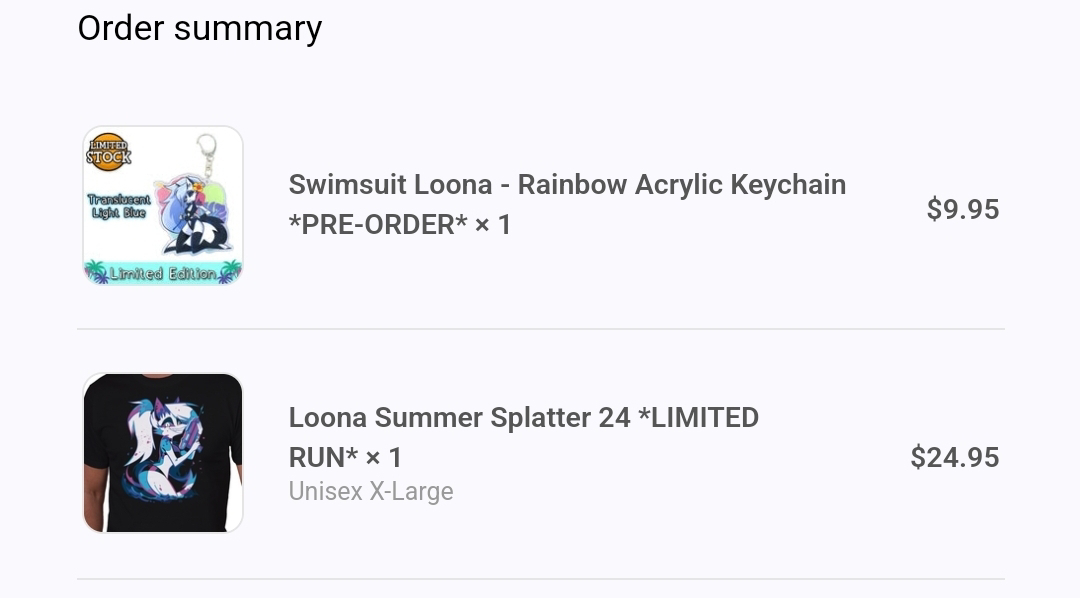Tap the *LIMITED text in the t-shirt title
The image size is (1080, 598).
pyautogui.click(x=704, y=417)
